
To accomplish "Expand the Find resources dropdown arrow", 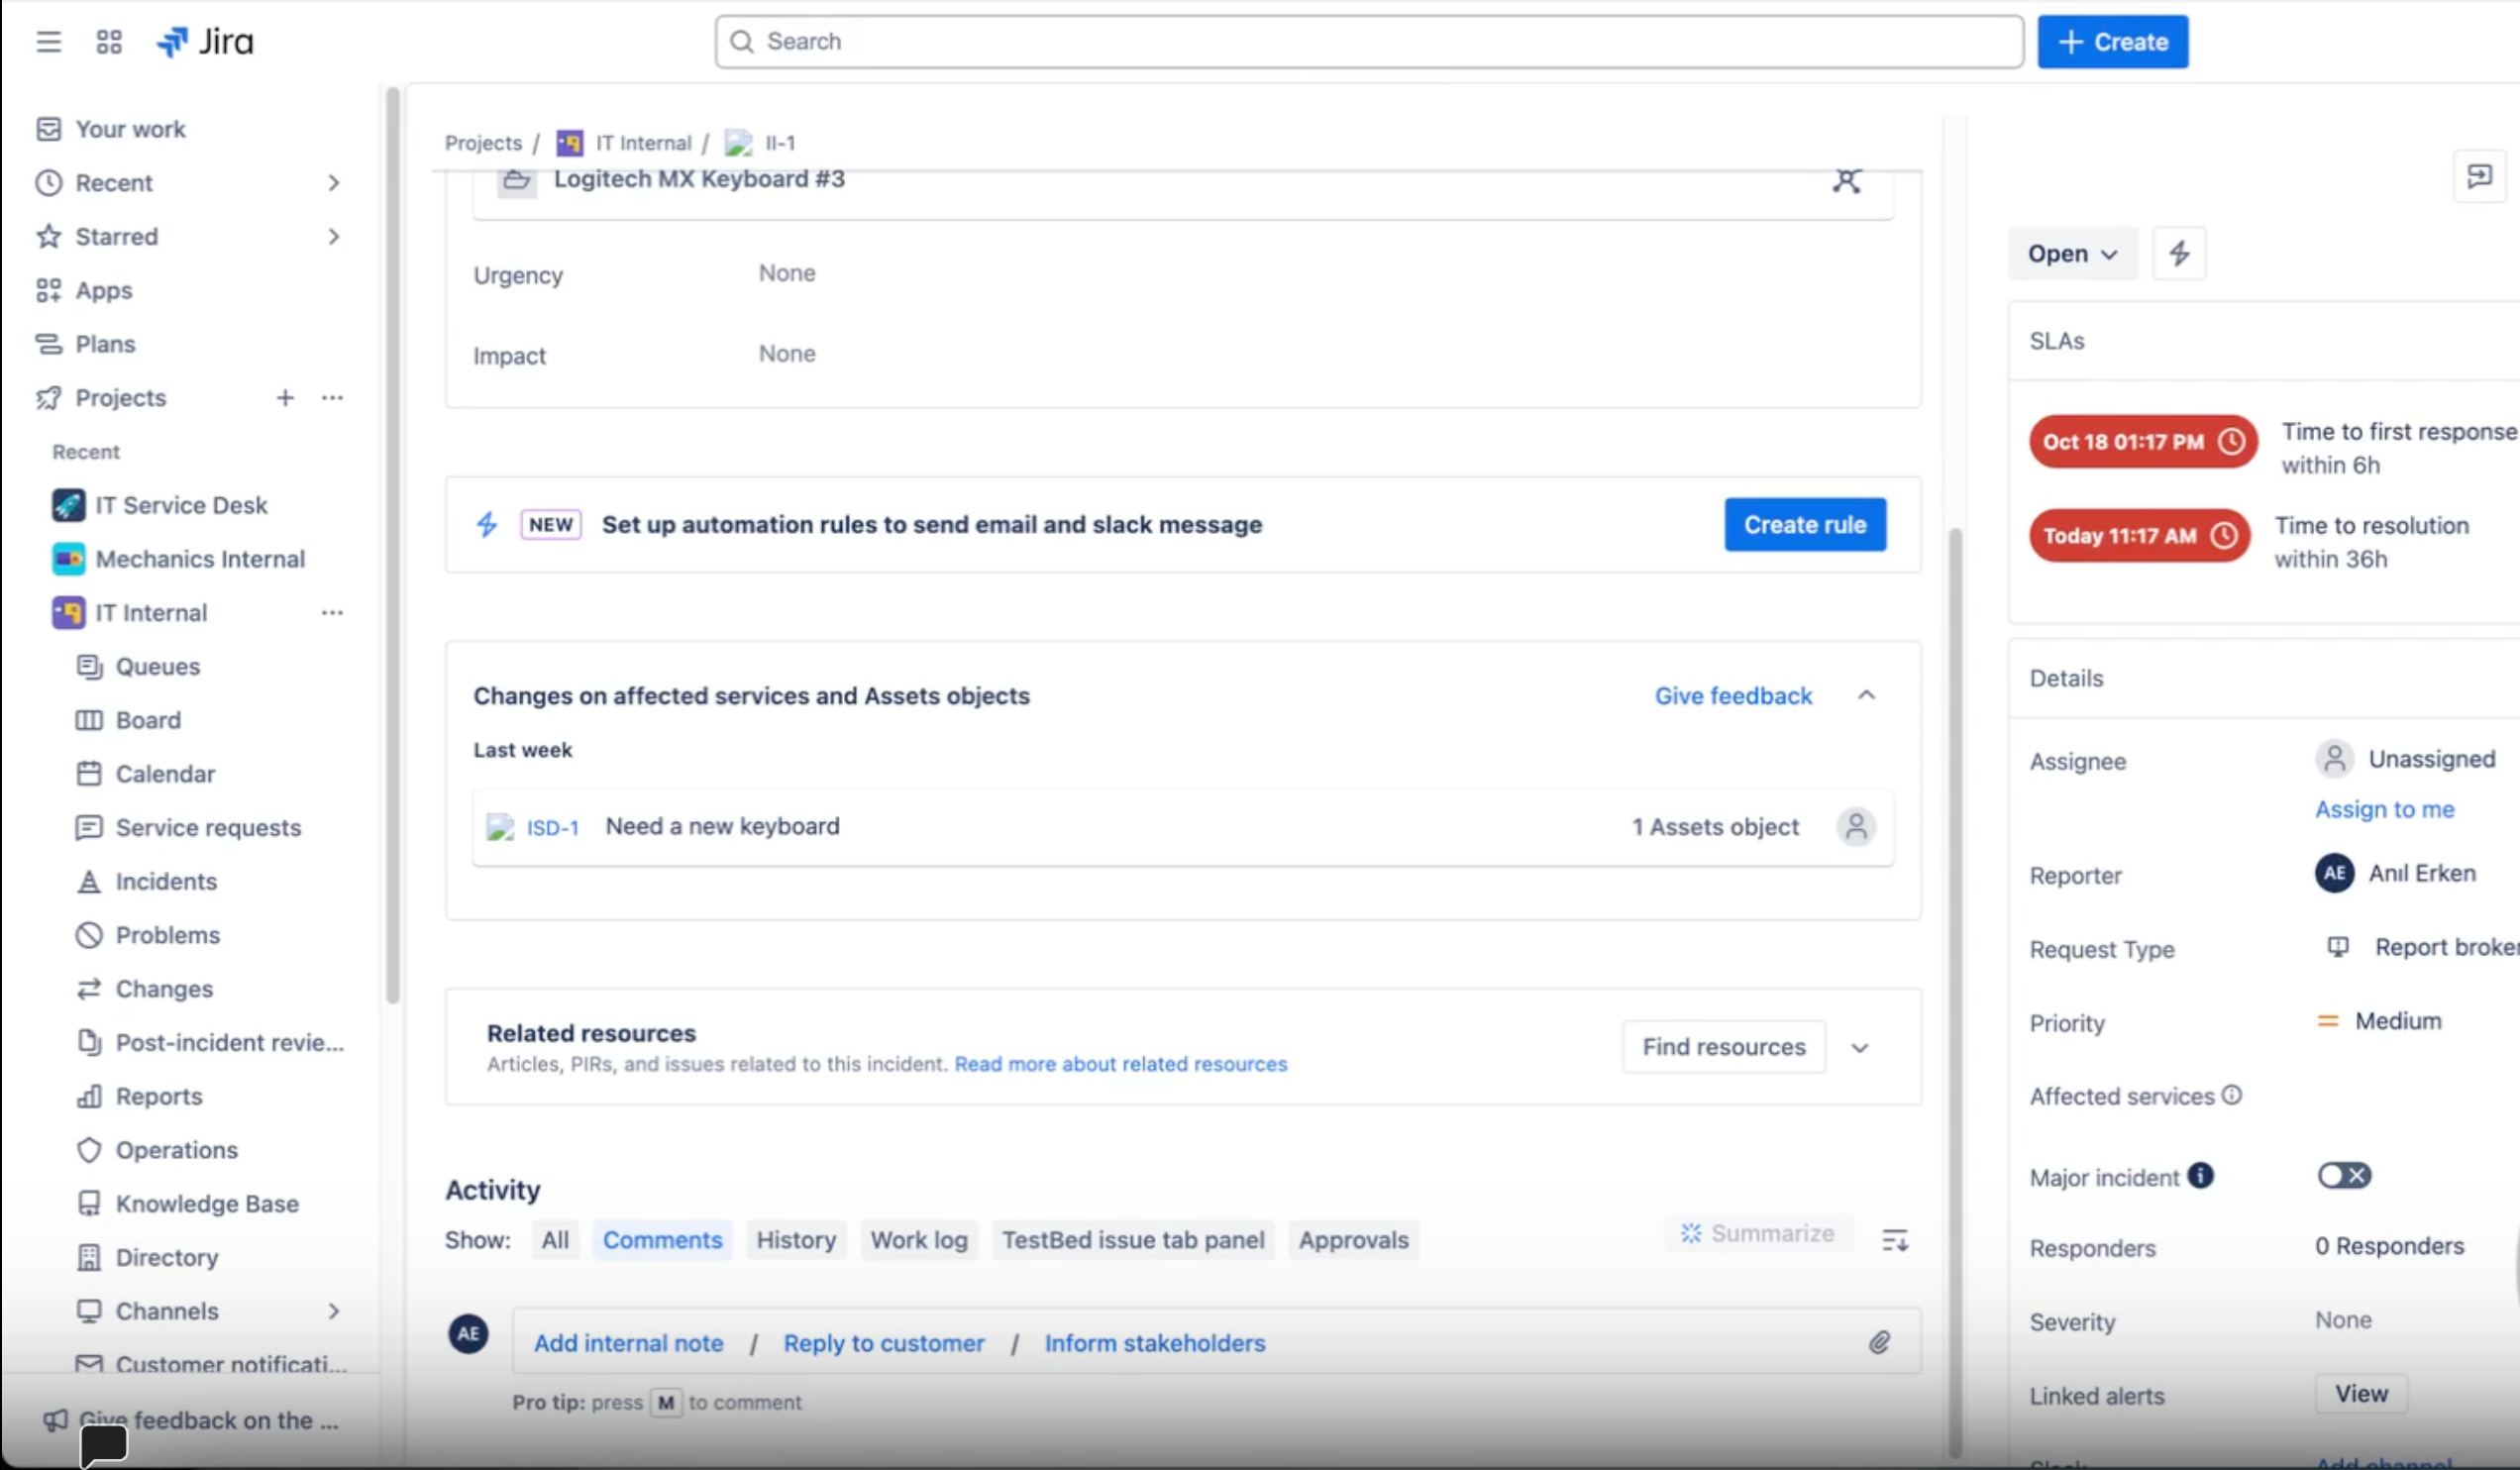I will click(x=1860, y=1048).
